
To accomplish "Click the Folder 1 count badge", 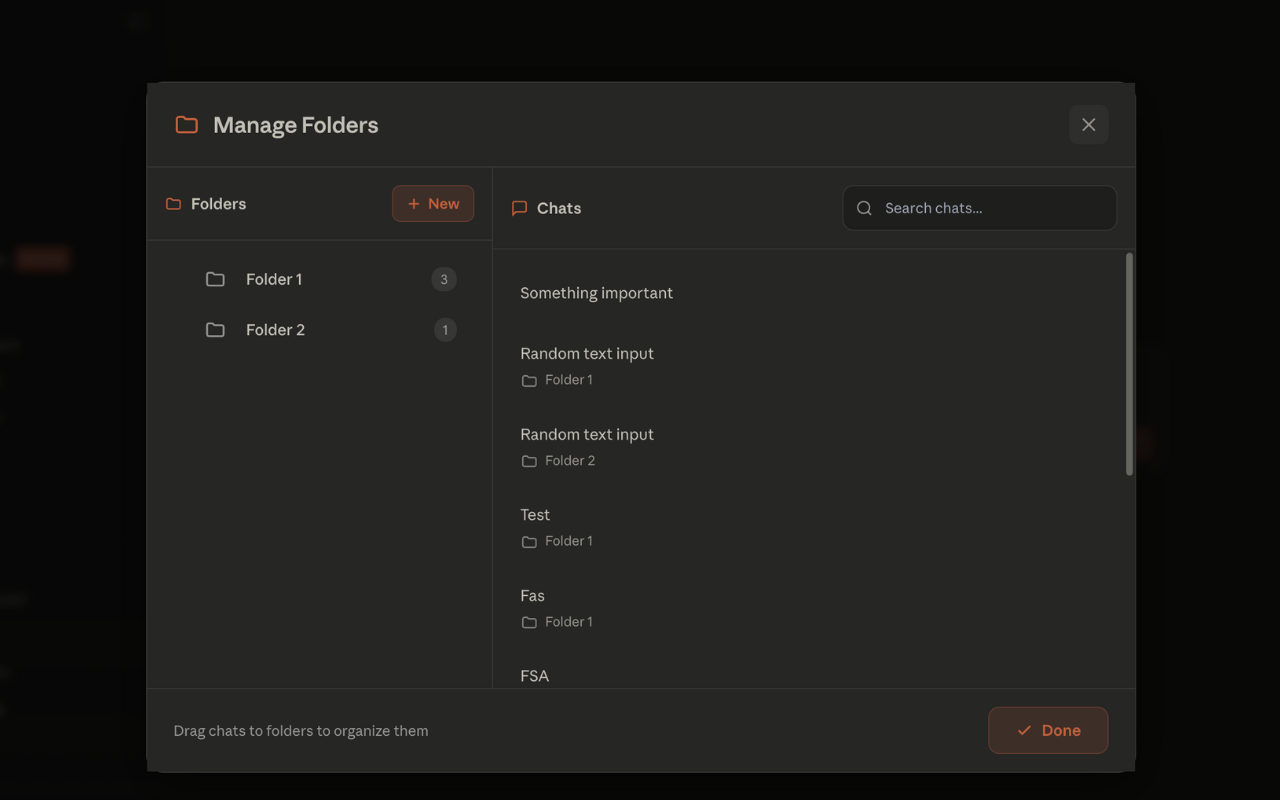I will [444, 279].
